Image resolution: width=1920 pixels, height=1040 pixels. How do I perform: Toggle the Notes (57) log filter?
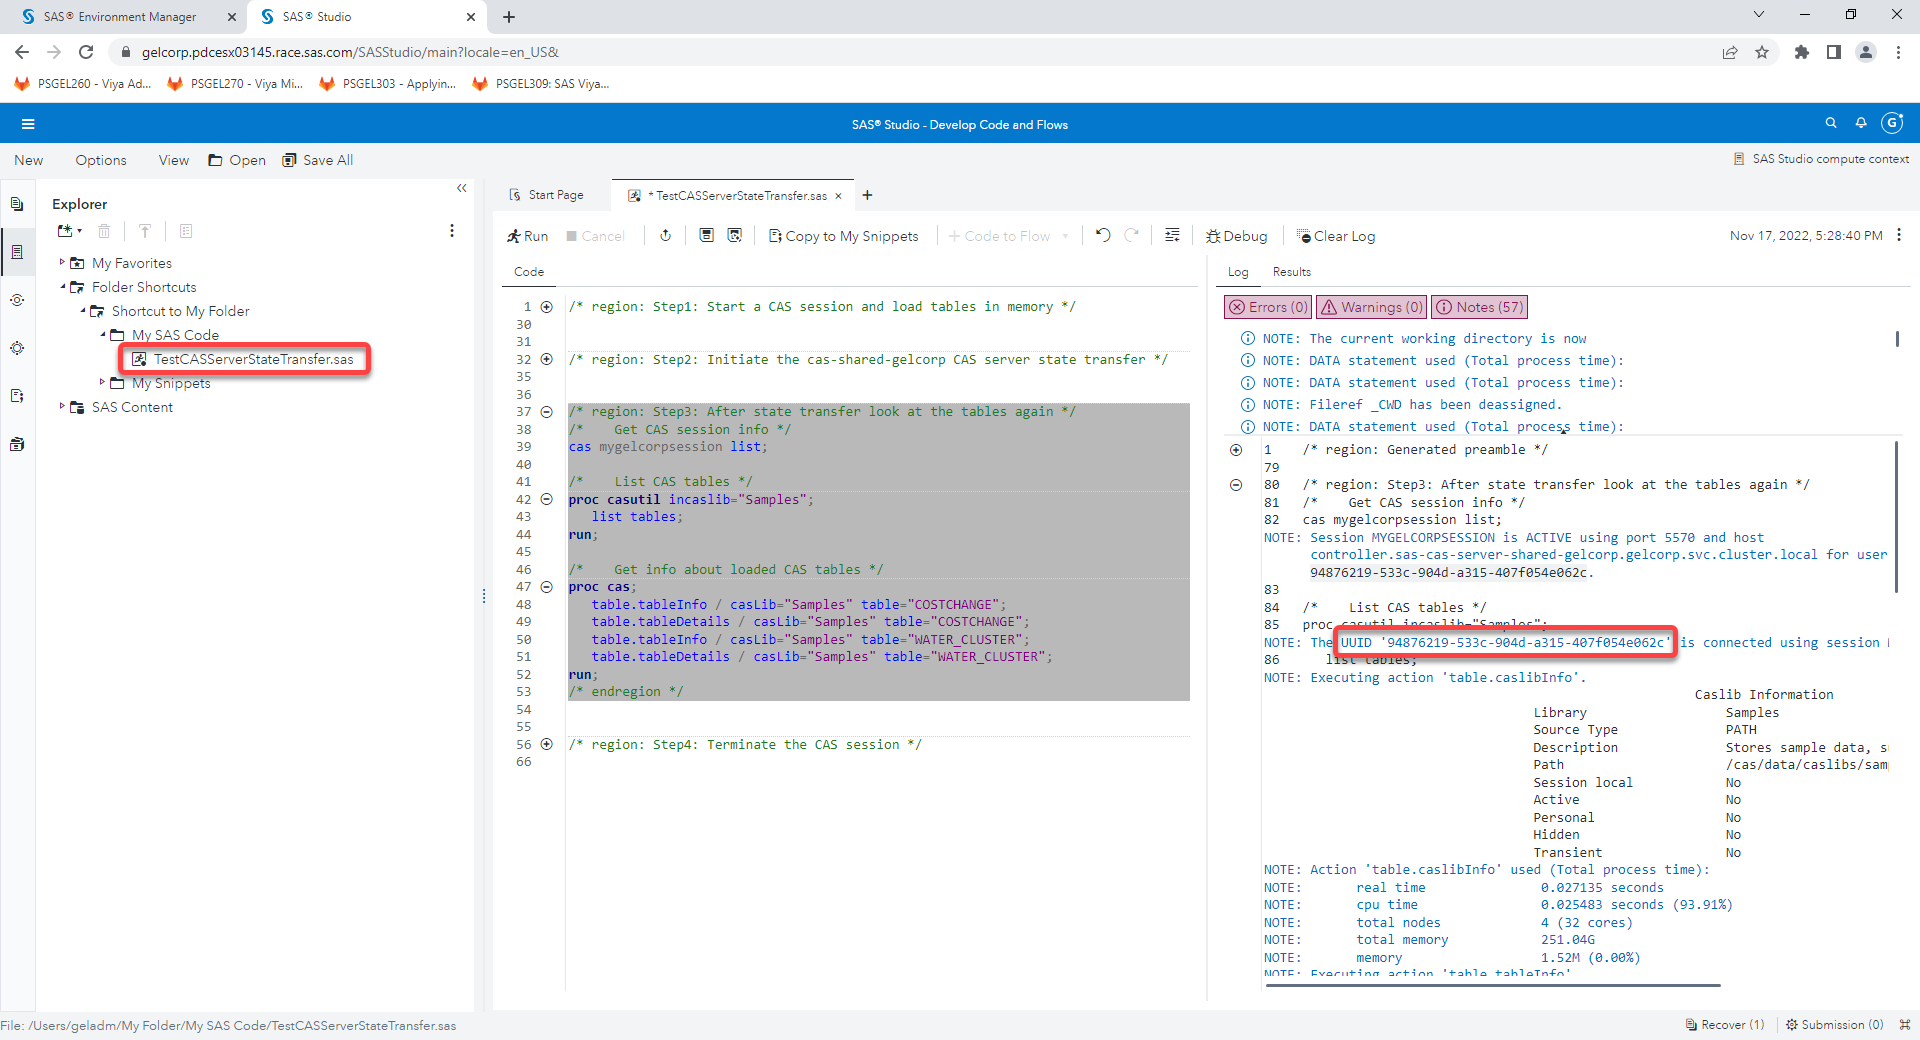coord(1480,307)
